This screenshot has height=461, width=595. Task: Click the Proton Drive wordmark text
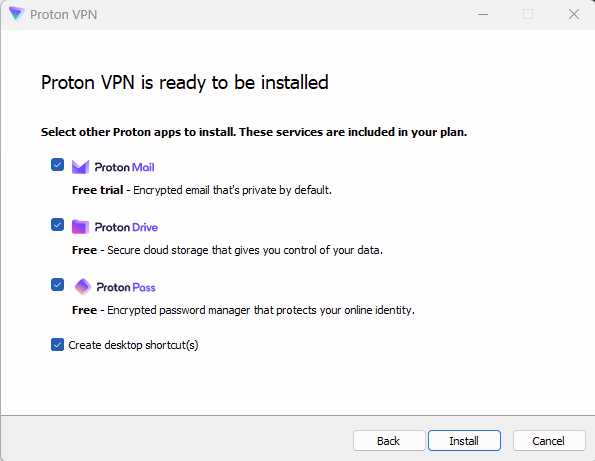[x=126, y=227]
